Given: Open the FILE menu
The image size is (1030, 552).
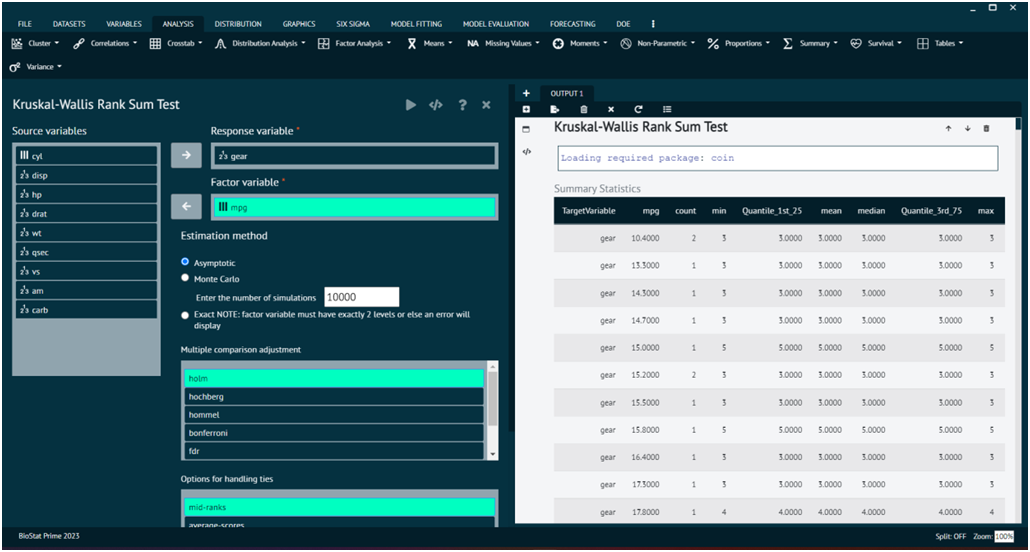Looking at the screenshot, I should 24,24.
